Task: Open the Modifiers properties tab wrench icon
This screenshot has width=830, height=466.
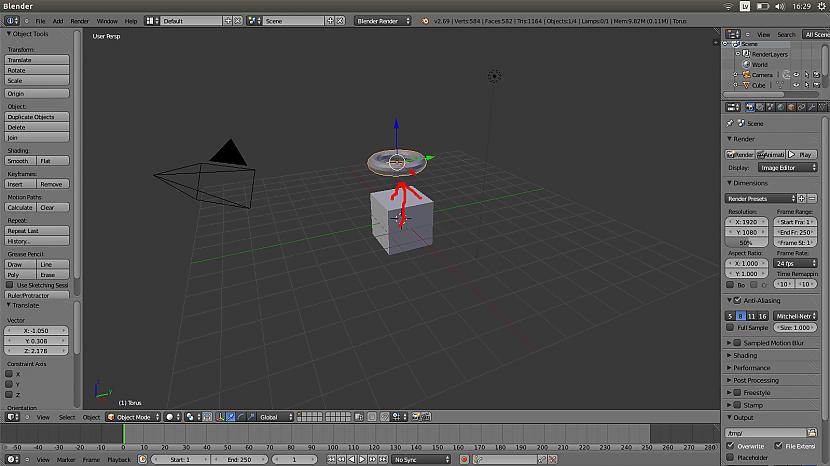Action: (x=811, y=107)
